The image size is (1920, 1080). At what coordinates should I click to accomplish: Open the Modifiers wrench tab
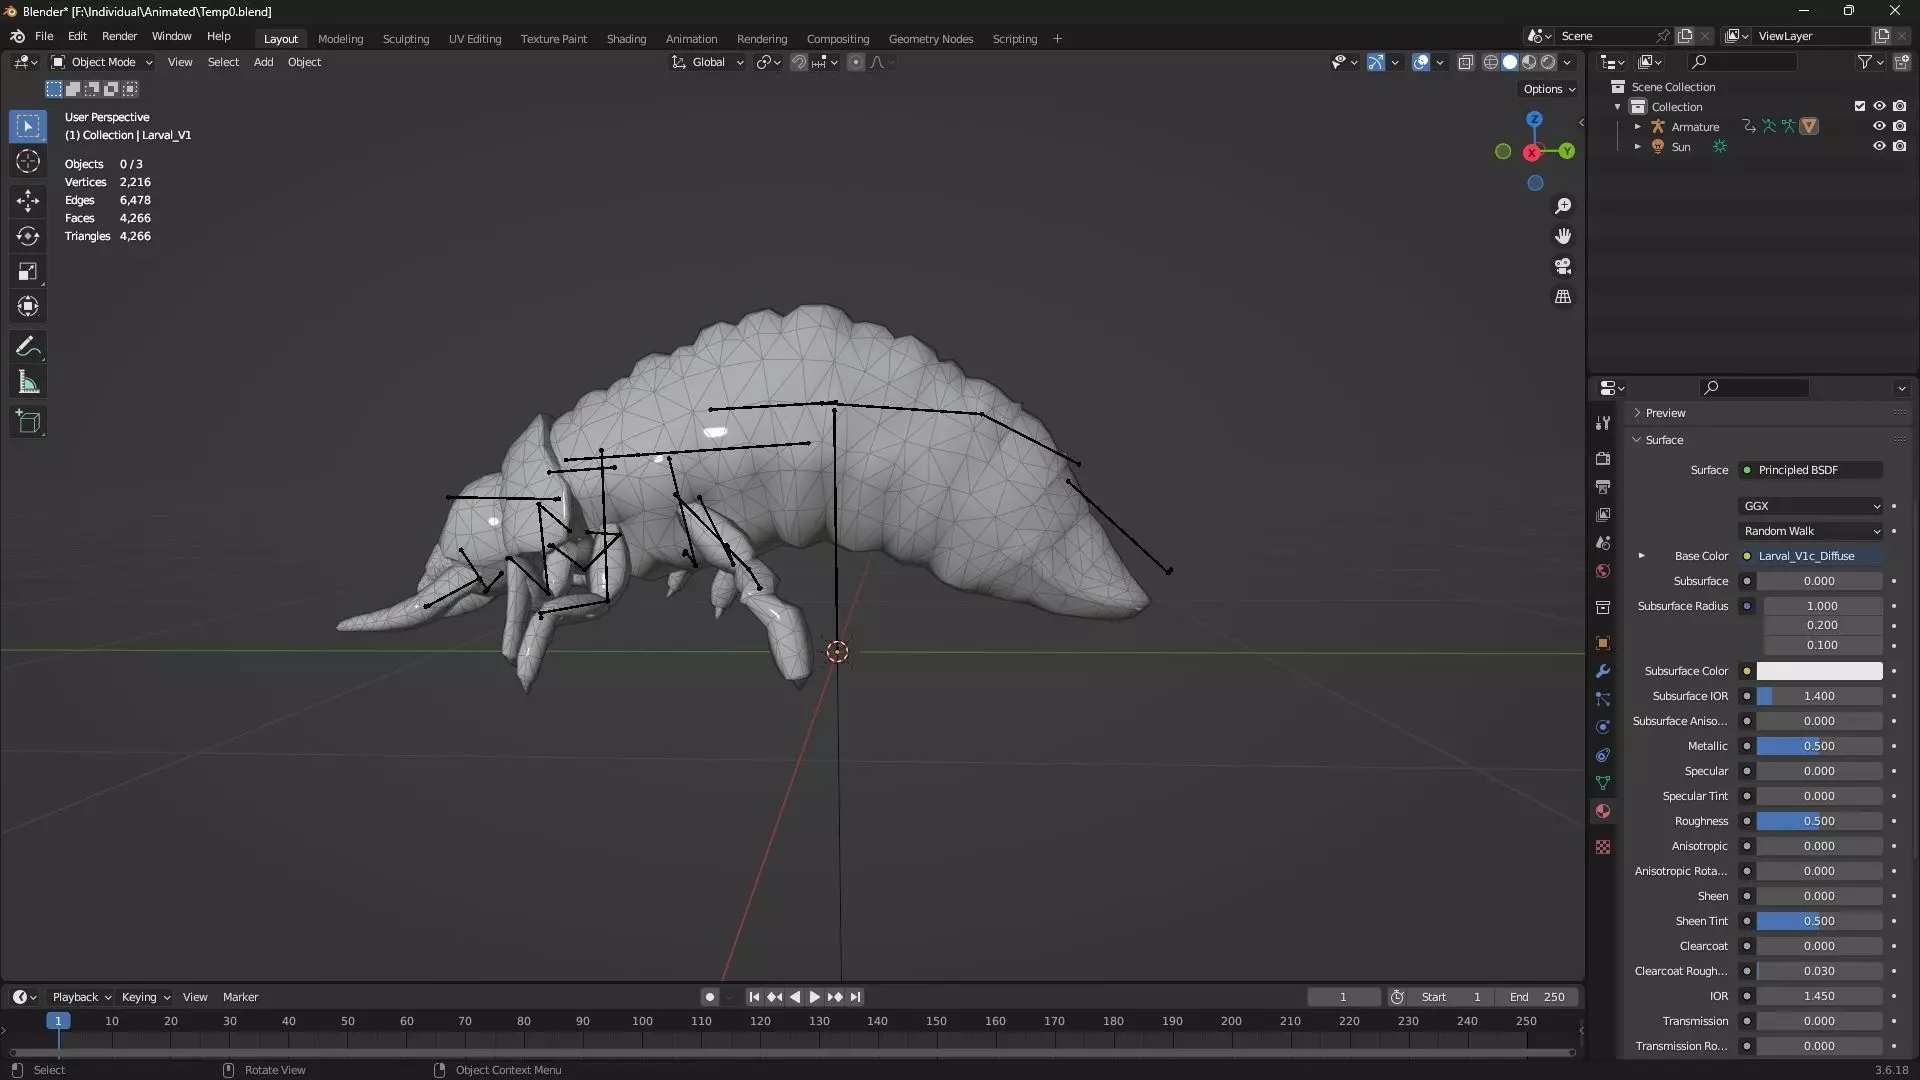coord(1603,671)
